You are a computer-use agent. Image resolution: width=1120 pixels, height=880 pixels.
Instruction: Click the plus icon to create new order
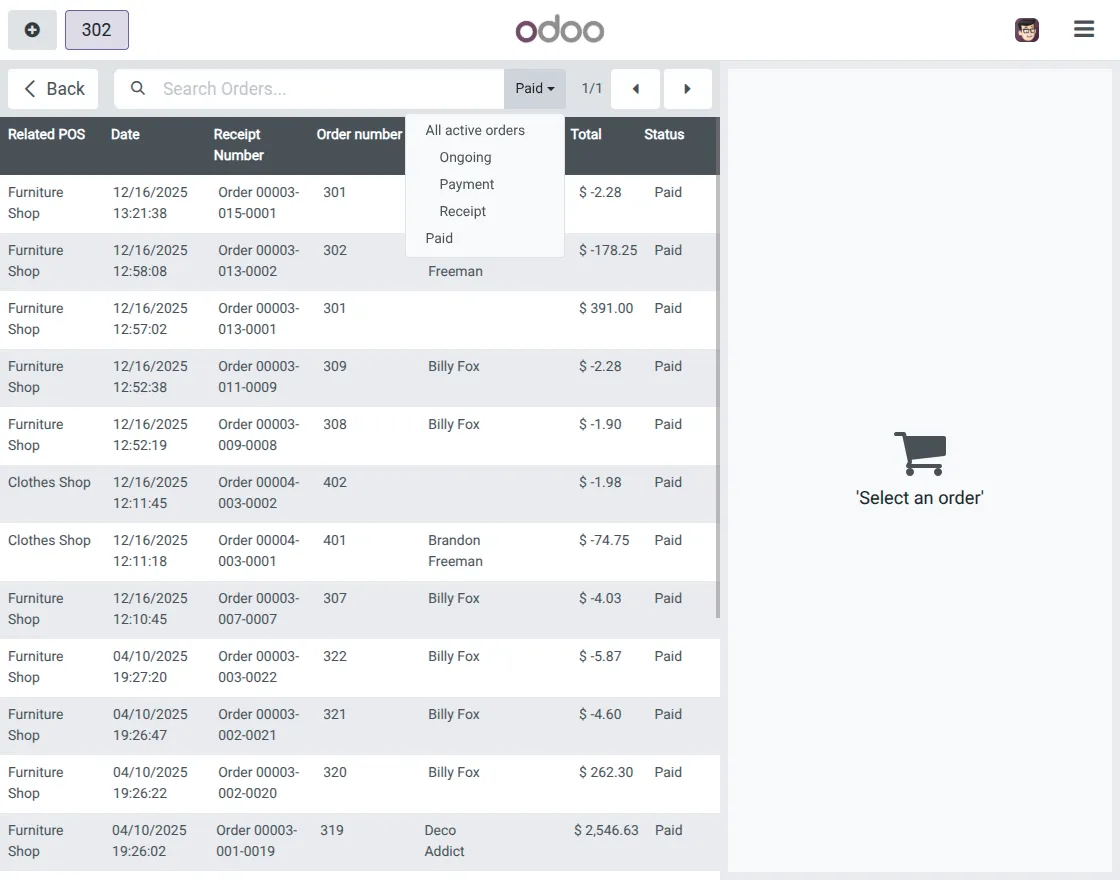tap(31, 29)
